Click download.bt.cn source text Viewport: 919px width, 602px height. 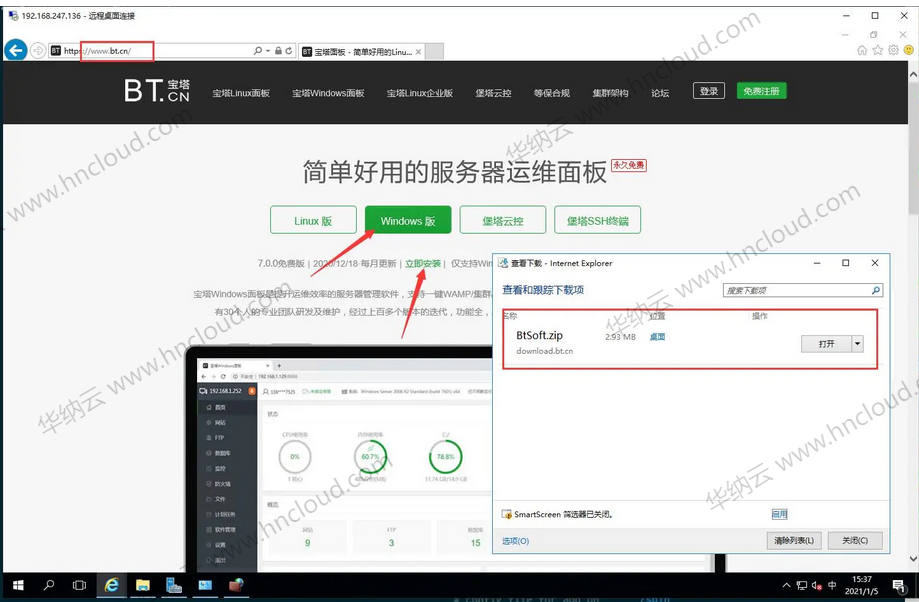click(x=544, y=351)
